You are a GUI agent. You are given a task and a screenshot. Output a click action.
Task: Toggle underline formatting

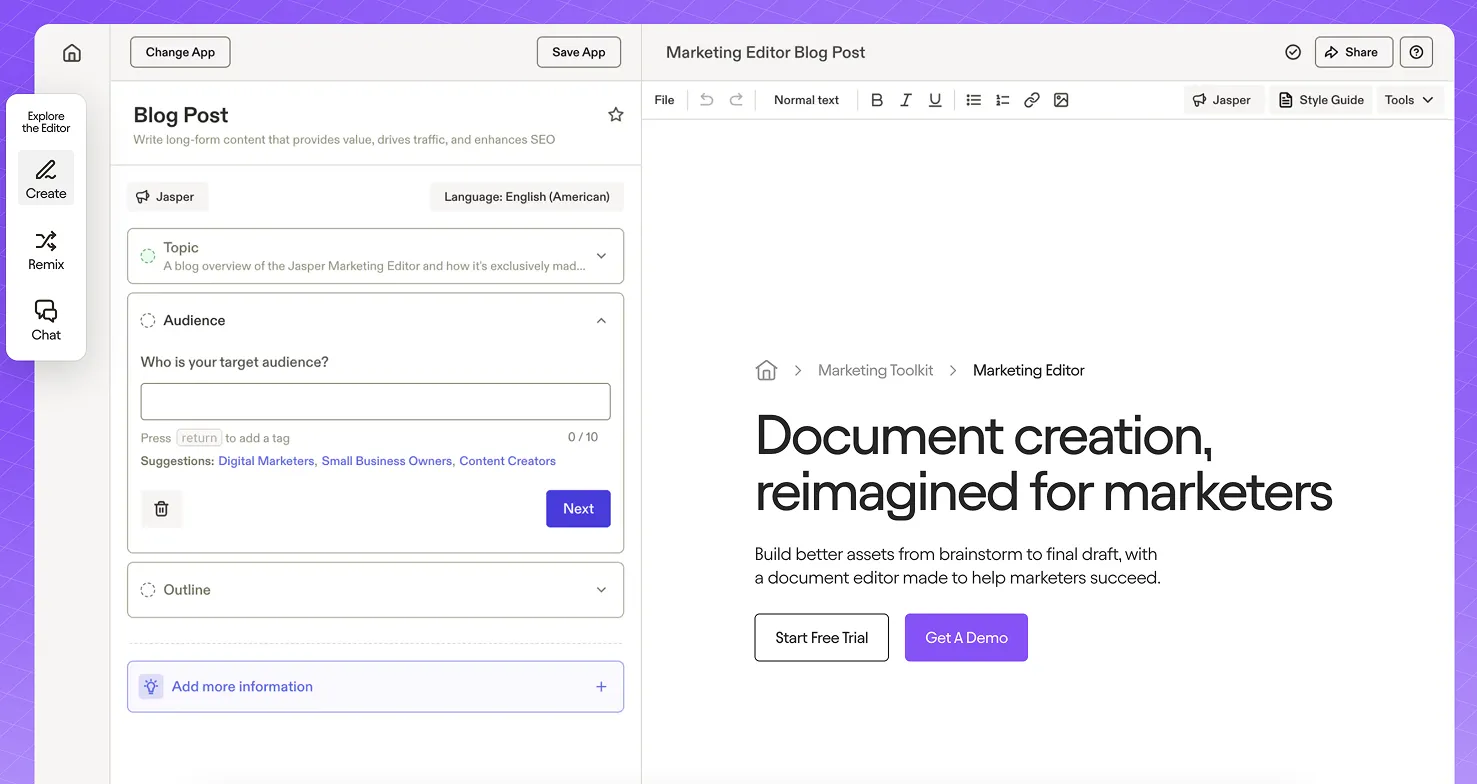click(935, 100)
